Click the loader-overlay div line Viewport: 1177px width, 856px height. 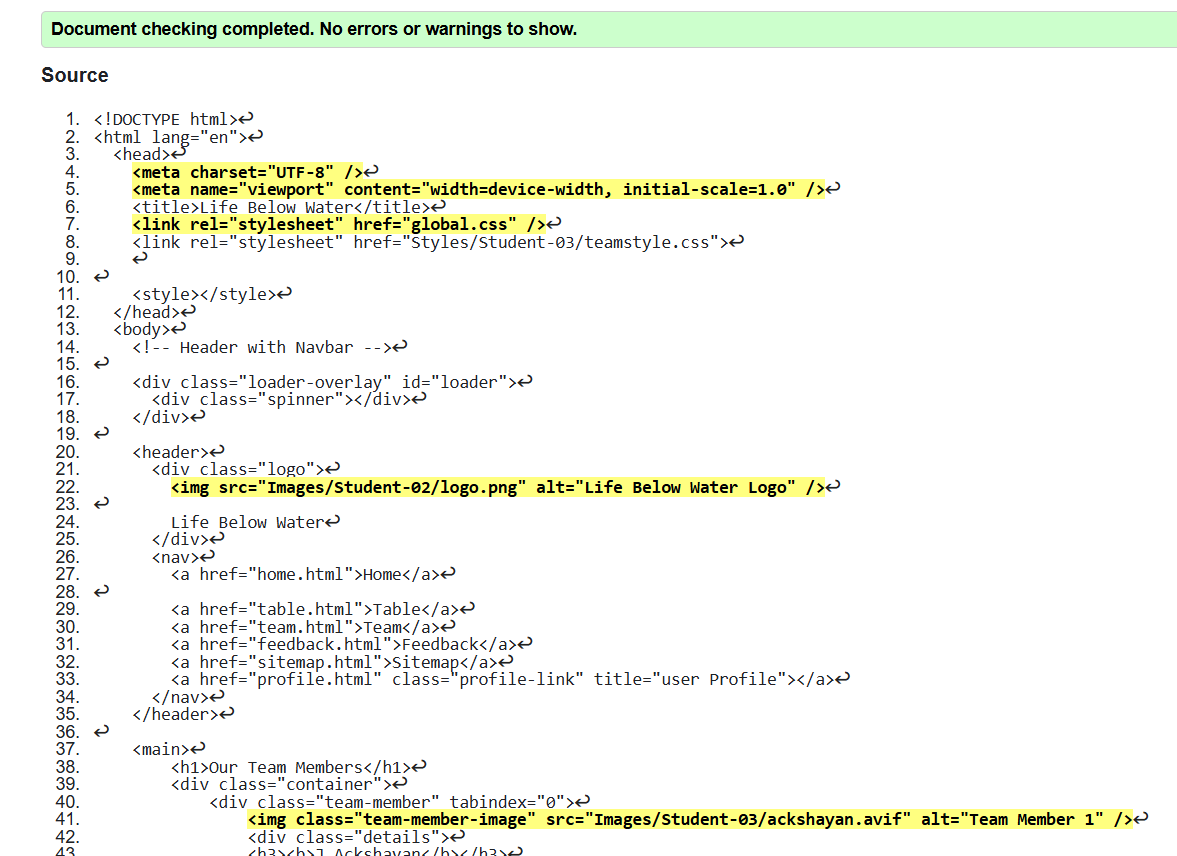[324, 381]
